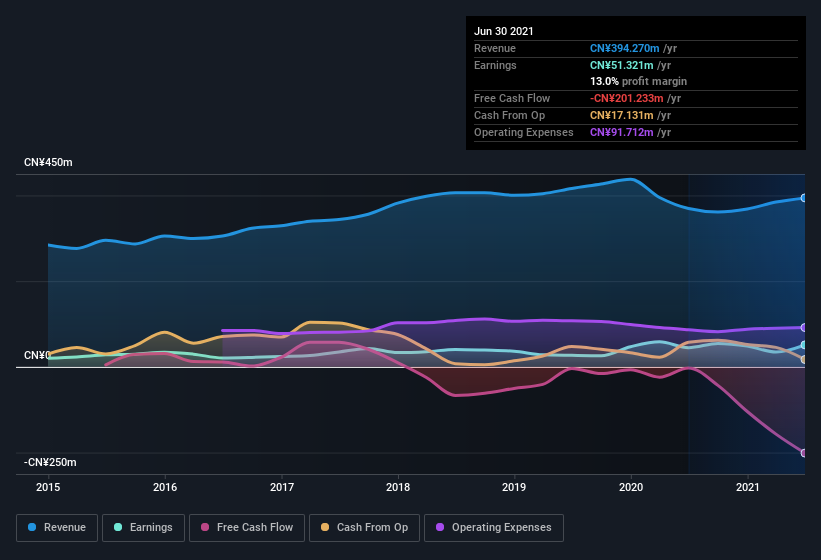Select the Earnings endpoint marker on chart

pyautogui.click(x=804, y=345)
